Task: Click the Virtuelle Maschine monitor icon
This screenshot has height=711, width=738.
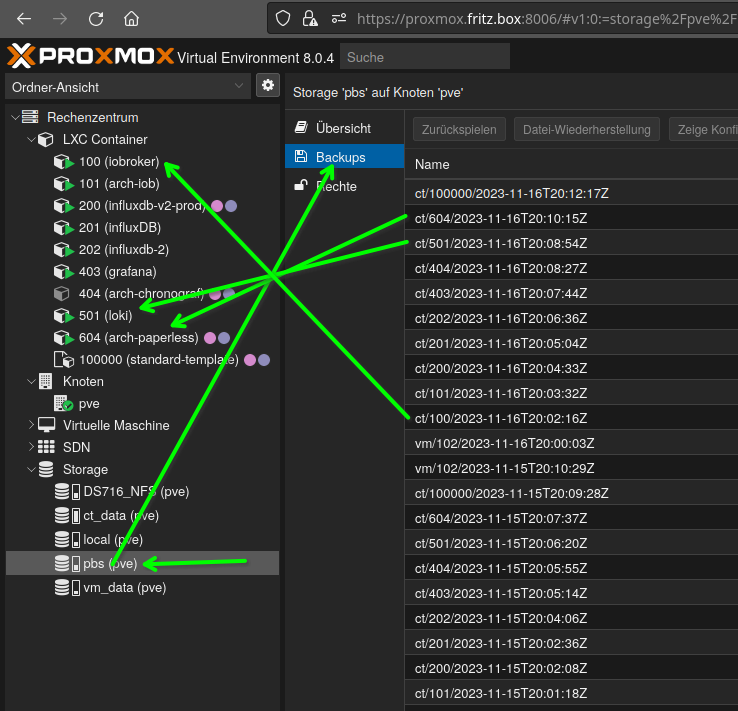Action: pos(46,425)
